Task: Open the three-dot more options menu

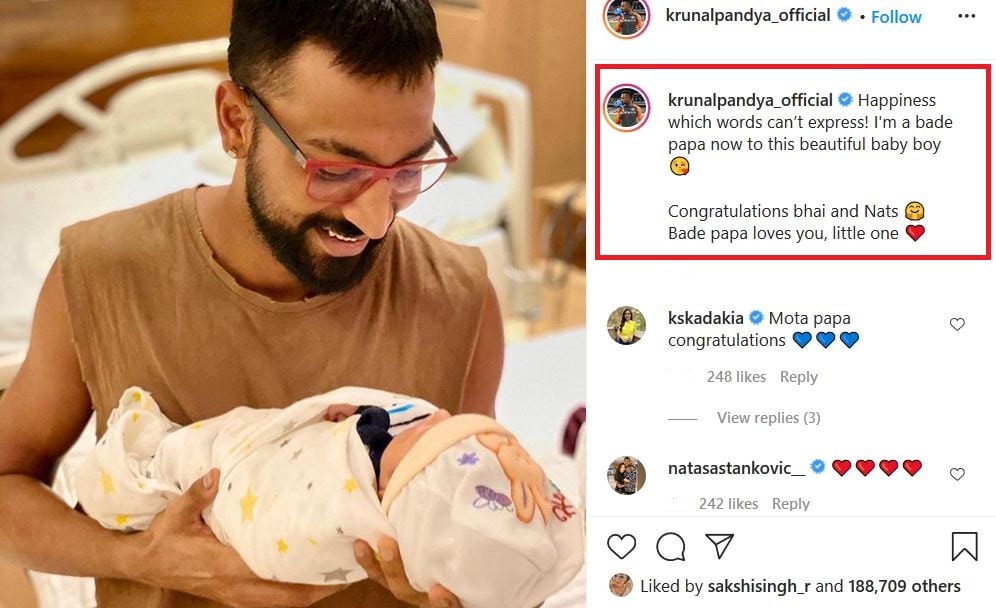Action: [x=966, y=16]
